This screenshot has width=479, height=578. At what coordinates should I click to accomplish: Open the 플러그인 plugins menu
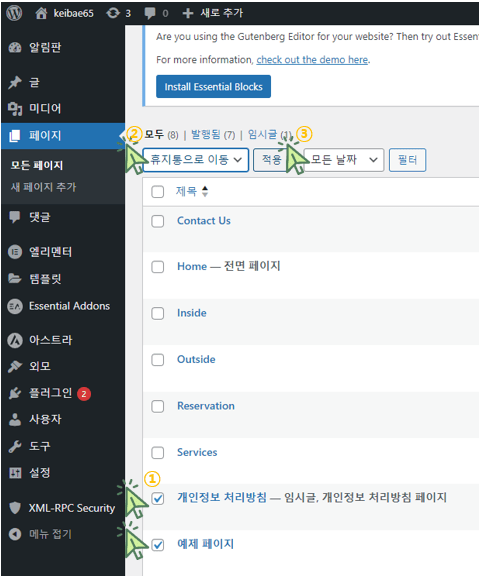pos(49,393)
